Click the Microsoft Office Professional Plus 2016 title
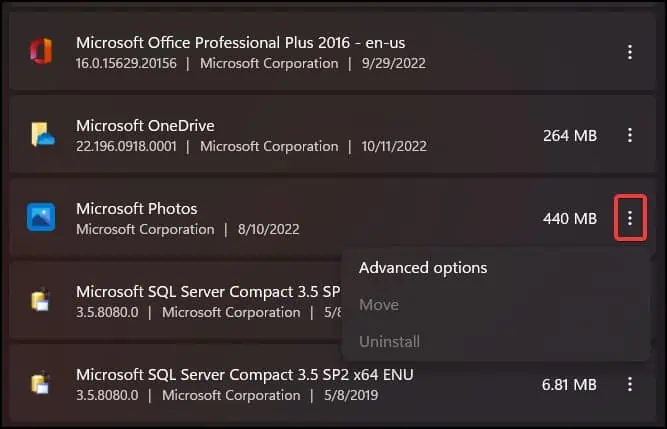 (x=240, y=43)
